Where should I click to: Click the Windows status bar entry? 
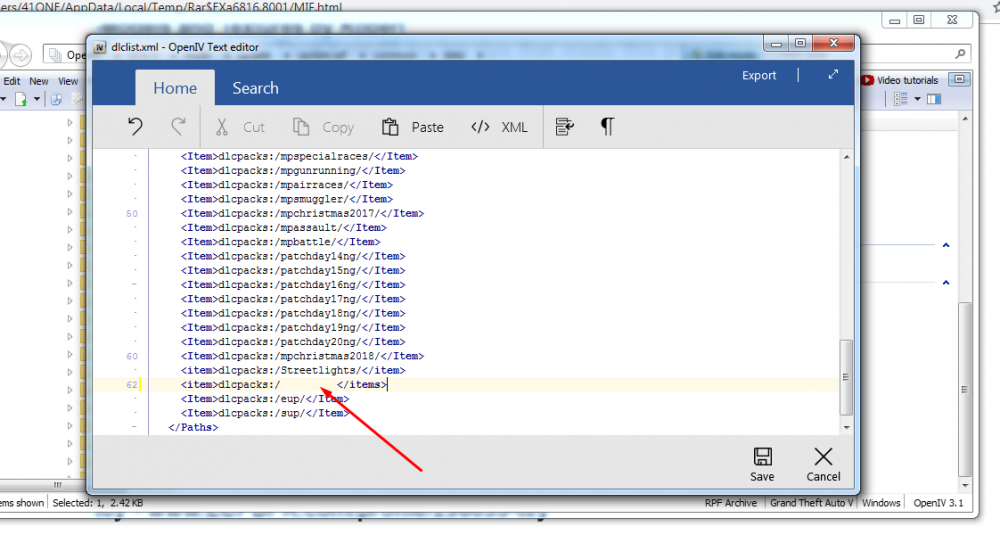click(881, 503)
